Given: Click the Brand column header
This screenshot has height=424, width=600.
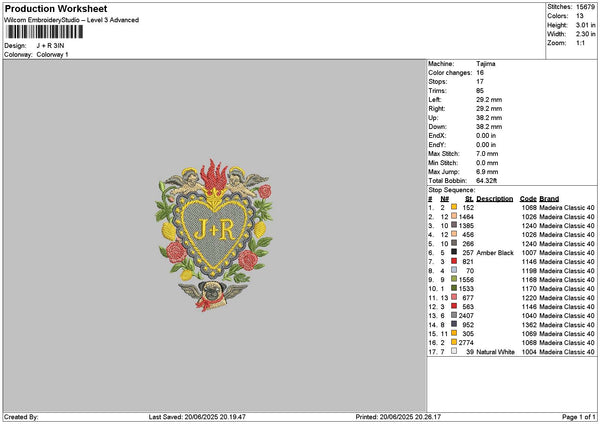Looking at the screenshot, I should pyautogui.click(x=550, y=198).
